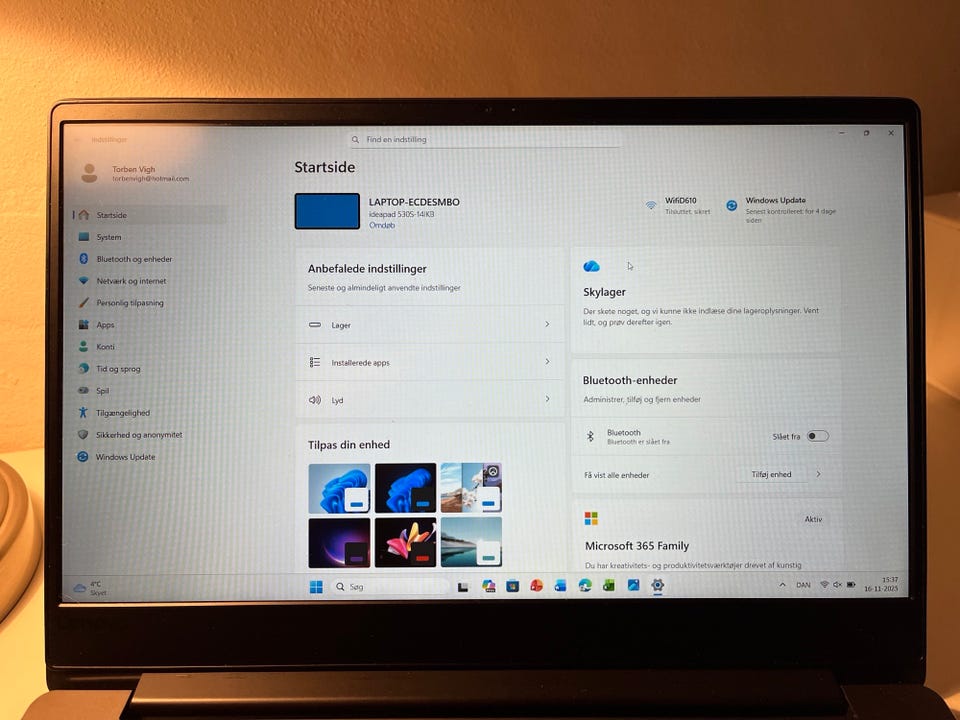Click the Wi-Fi tray icon

pyautogui.click(x=824, y=585)
